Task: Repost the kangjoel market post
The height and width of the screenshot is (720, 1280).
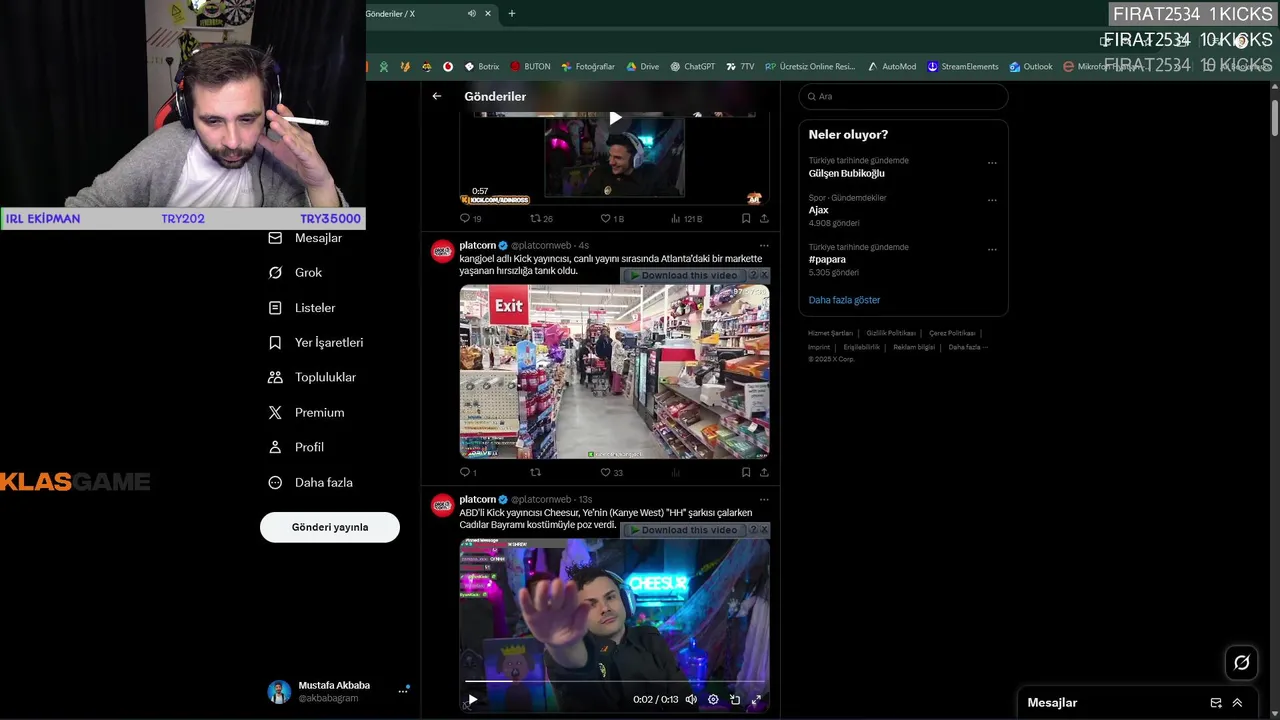Action: (535, 472)
